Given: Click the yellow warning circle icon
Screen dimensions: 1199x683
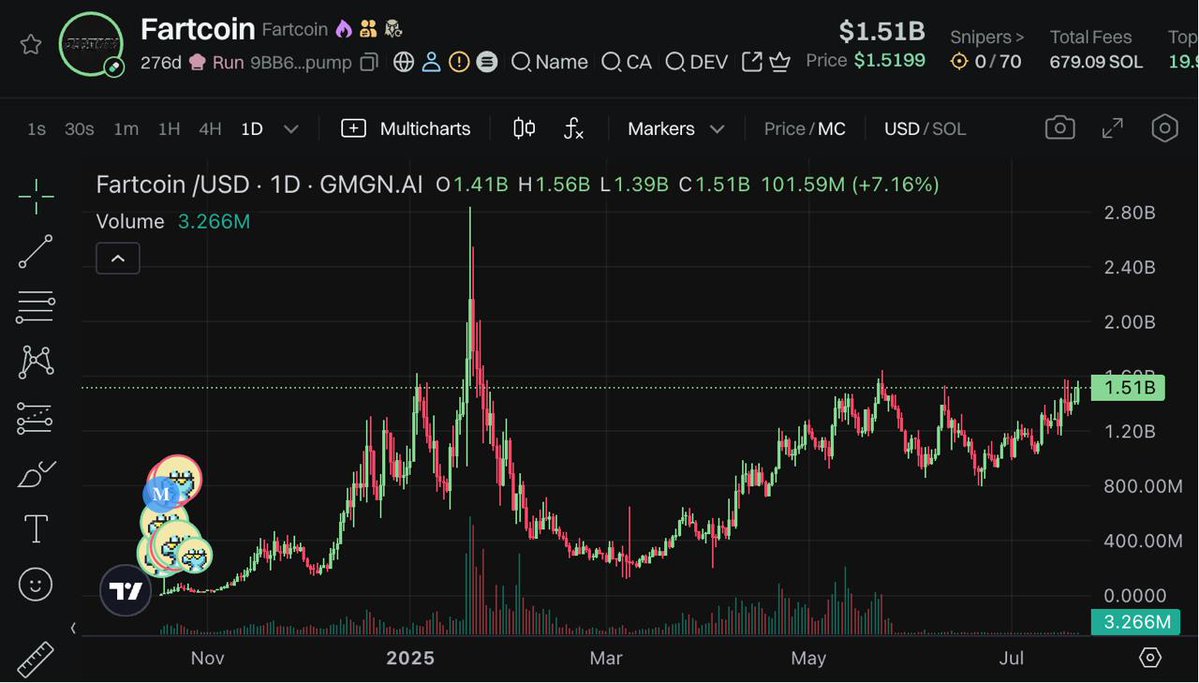Looking at the screenshot, I should (459, 62).
